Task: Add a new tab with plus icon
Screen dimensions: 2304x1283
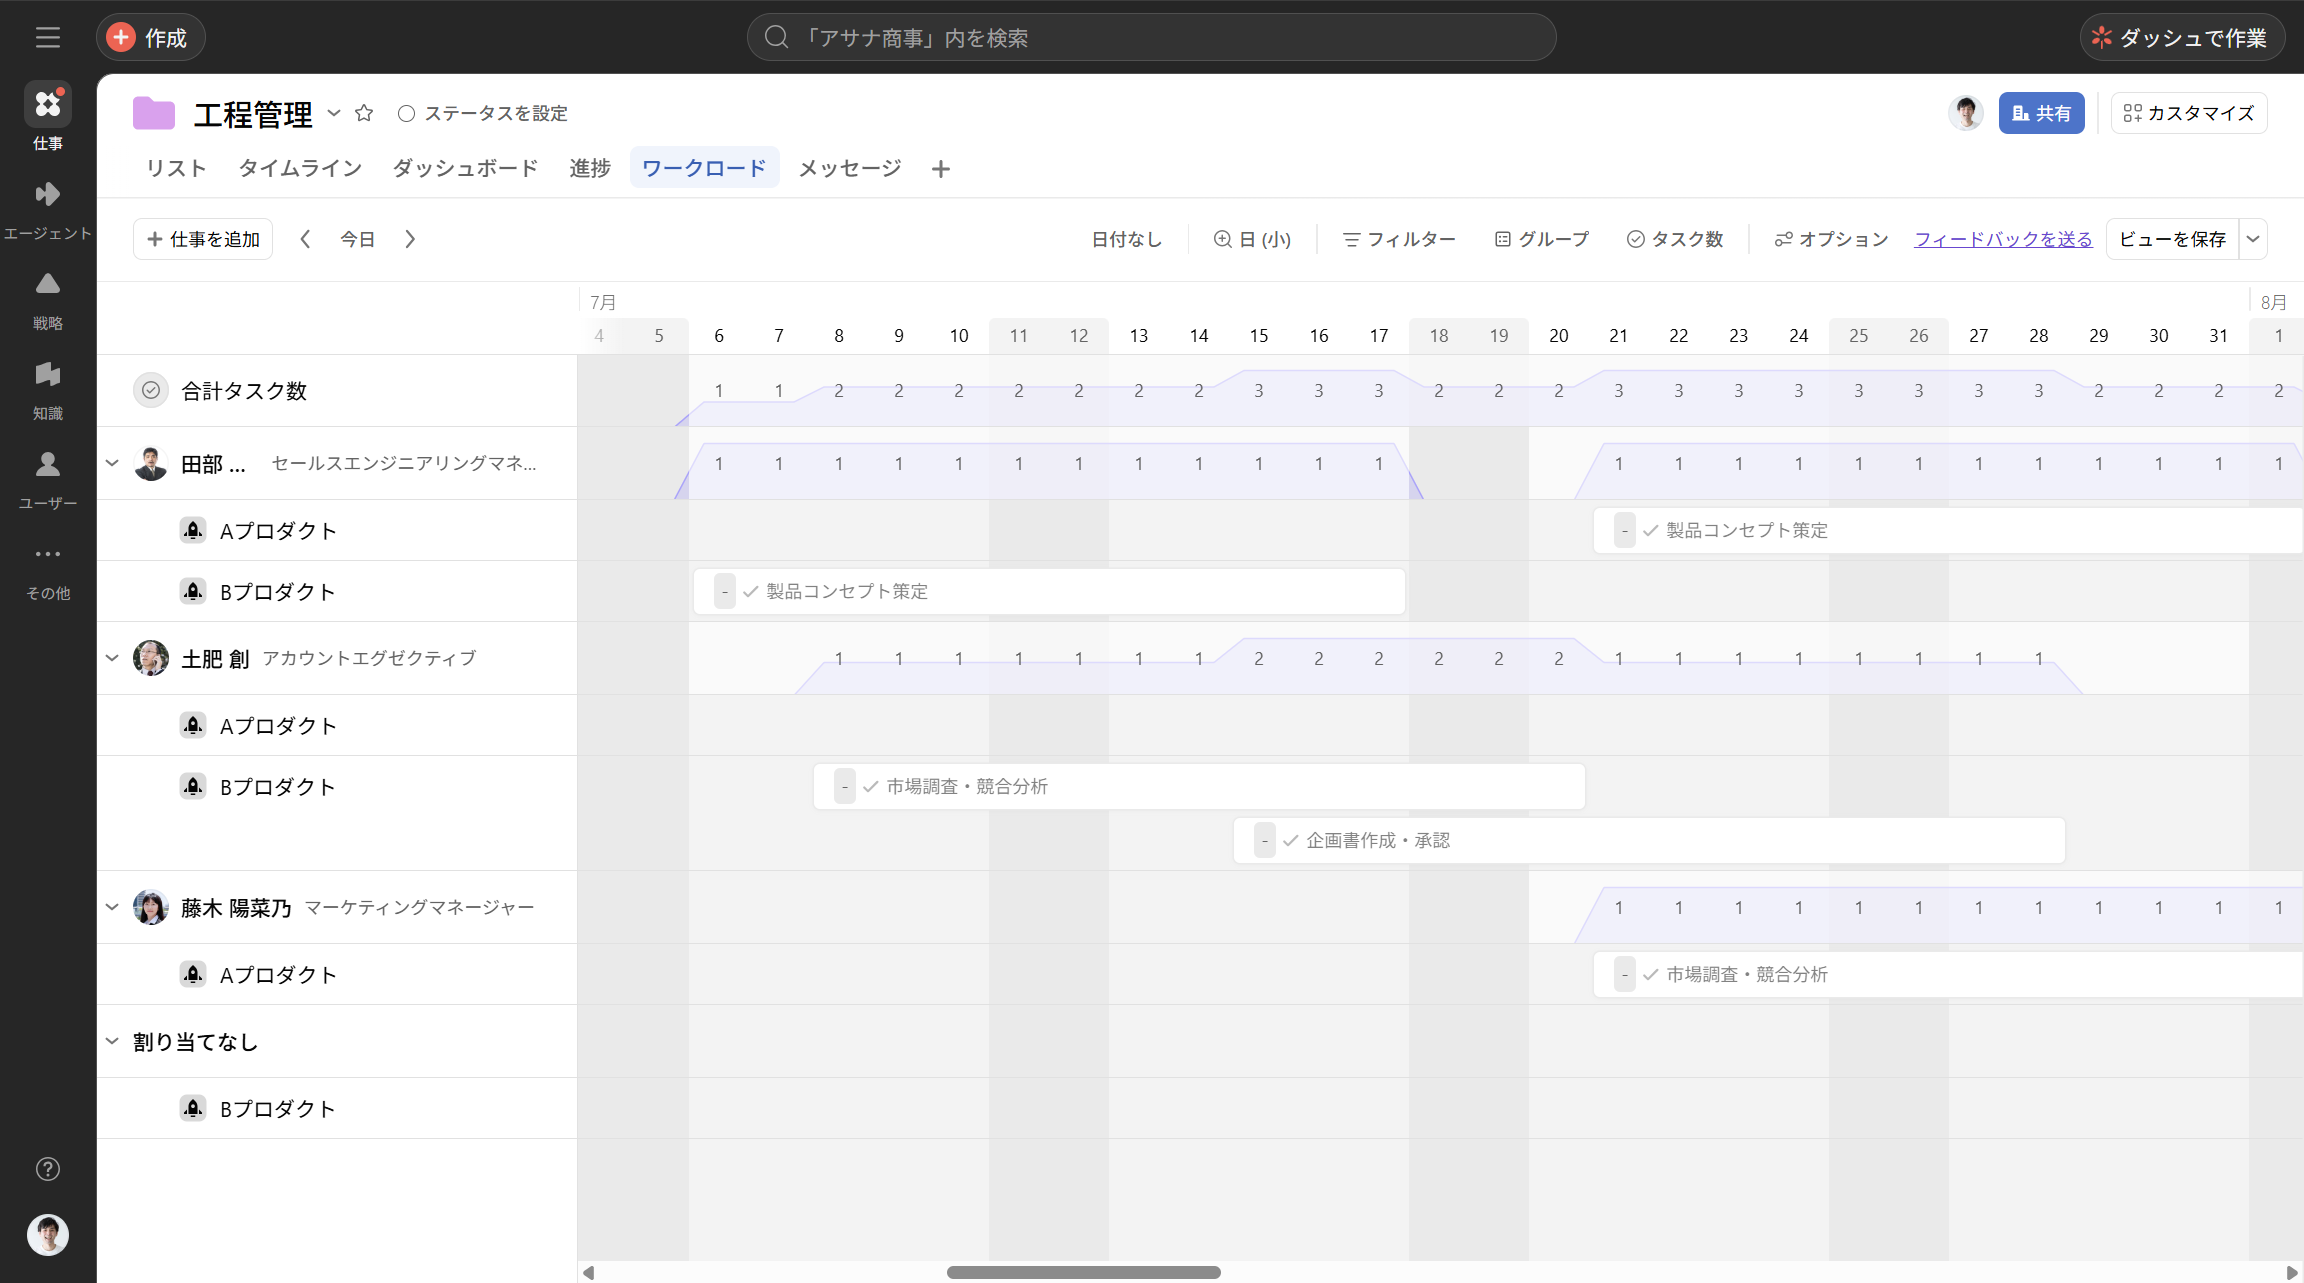Action: click(x=941, y=169)
